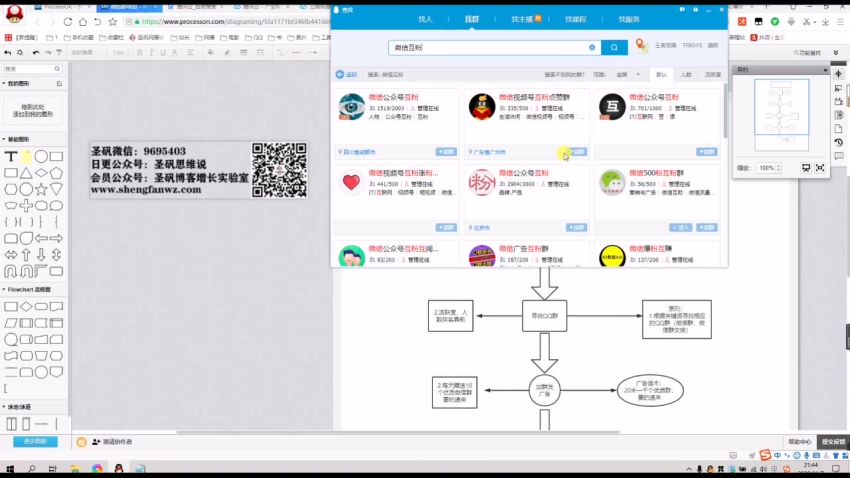Viewport: 850px width, 478px height.
Task: Go back to the file list arrow
Action: (7, 53)
